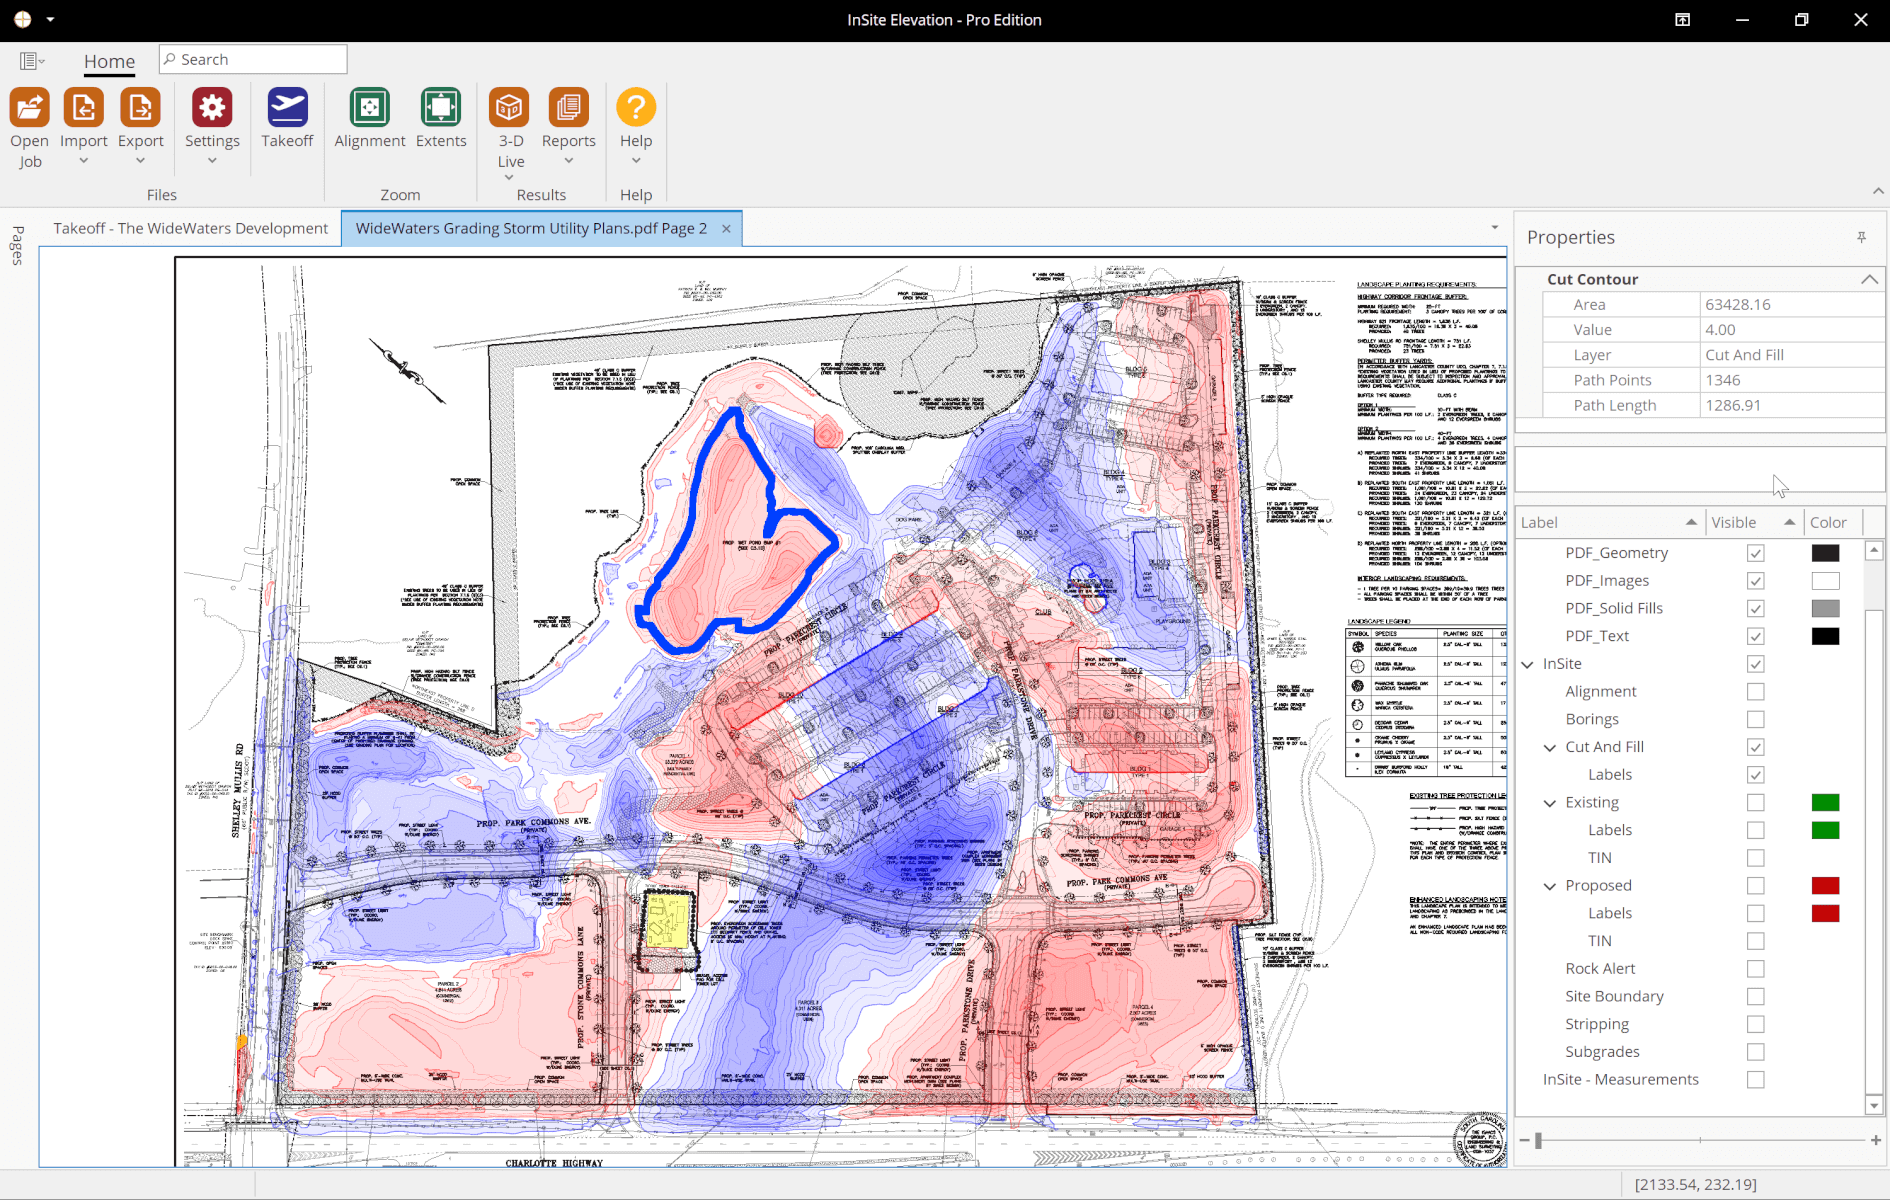Open the Settings panel
Image resolution: width=1890 pixels, height=1200 pixels.
[212, 120]
